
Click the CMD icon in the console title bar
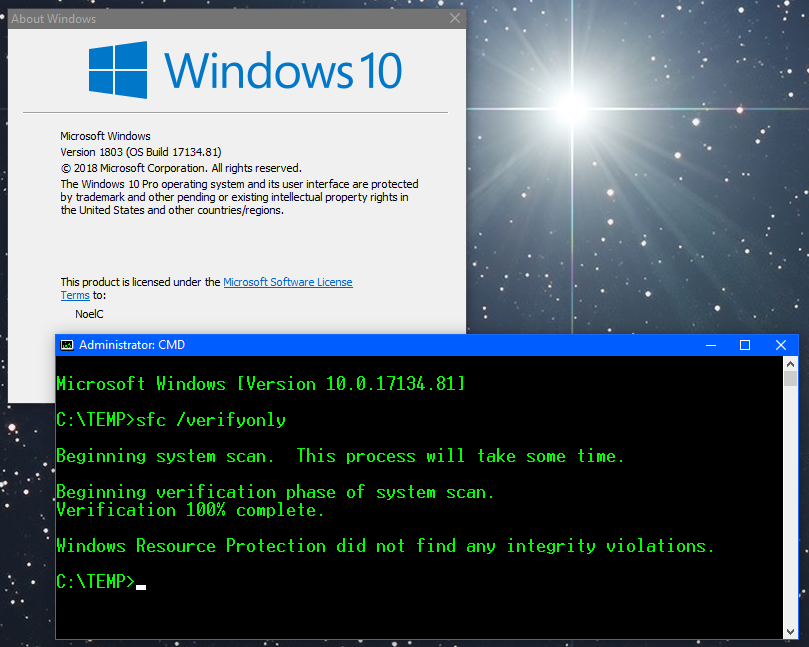pos(67,345)
